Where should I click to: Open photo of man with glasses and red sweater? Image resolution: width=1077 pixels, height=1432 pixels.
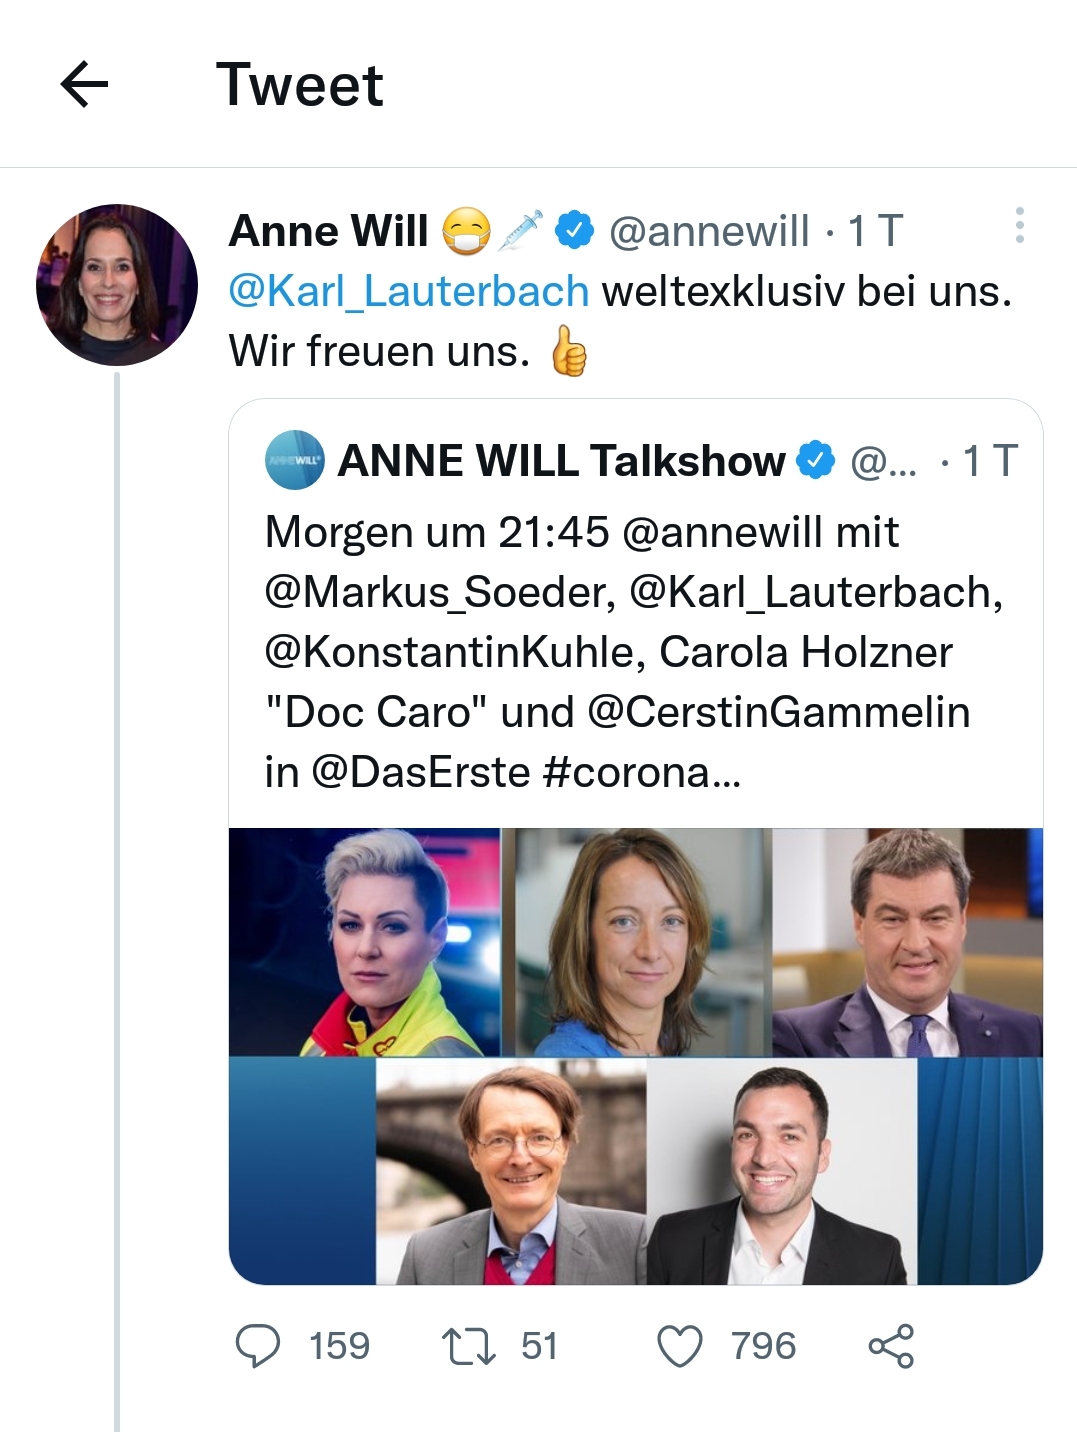click(x=511, y=1171)
